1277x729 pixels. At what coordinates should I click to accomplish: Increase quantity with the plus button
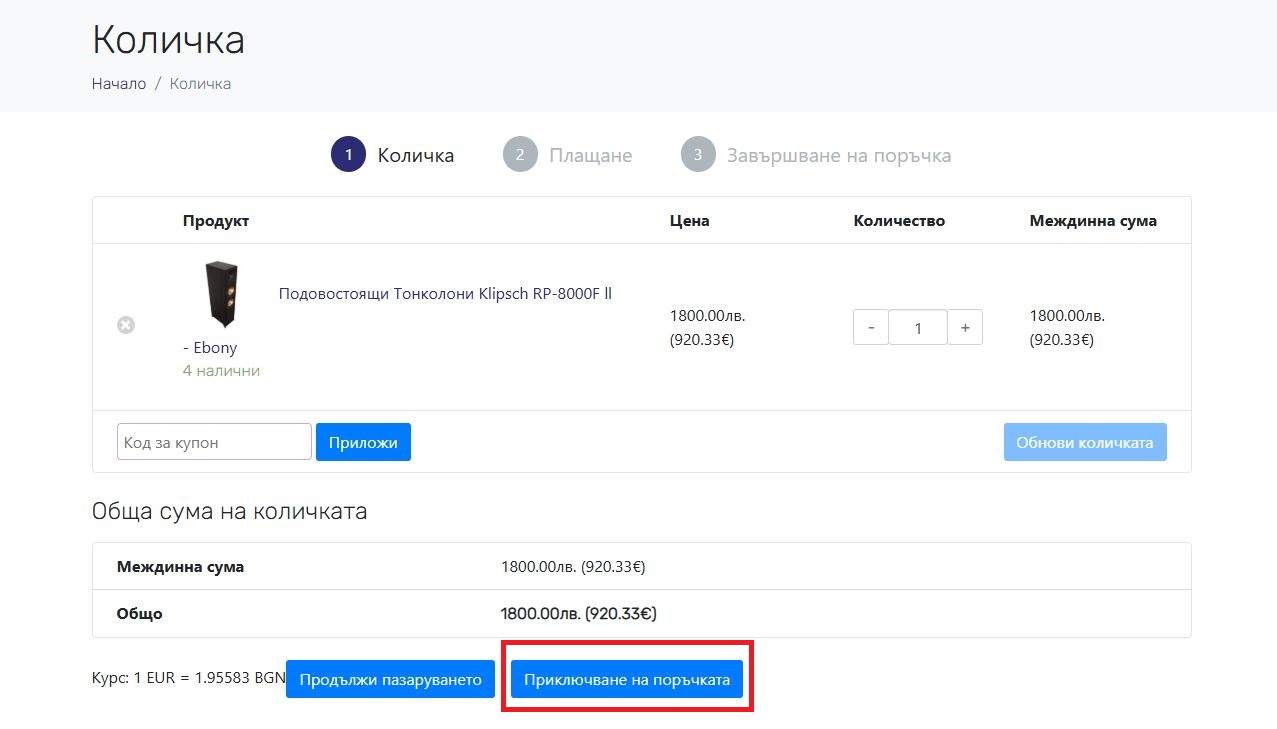(x=965, y=327)
